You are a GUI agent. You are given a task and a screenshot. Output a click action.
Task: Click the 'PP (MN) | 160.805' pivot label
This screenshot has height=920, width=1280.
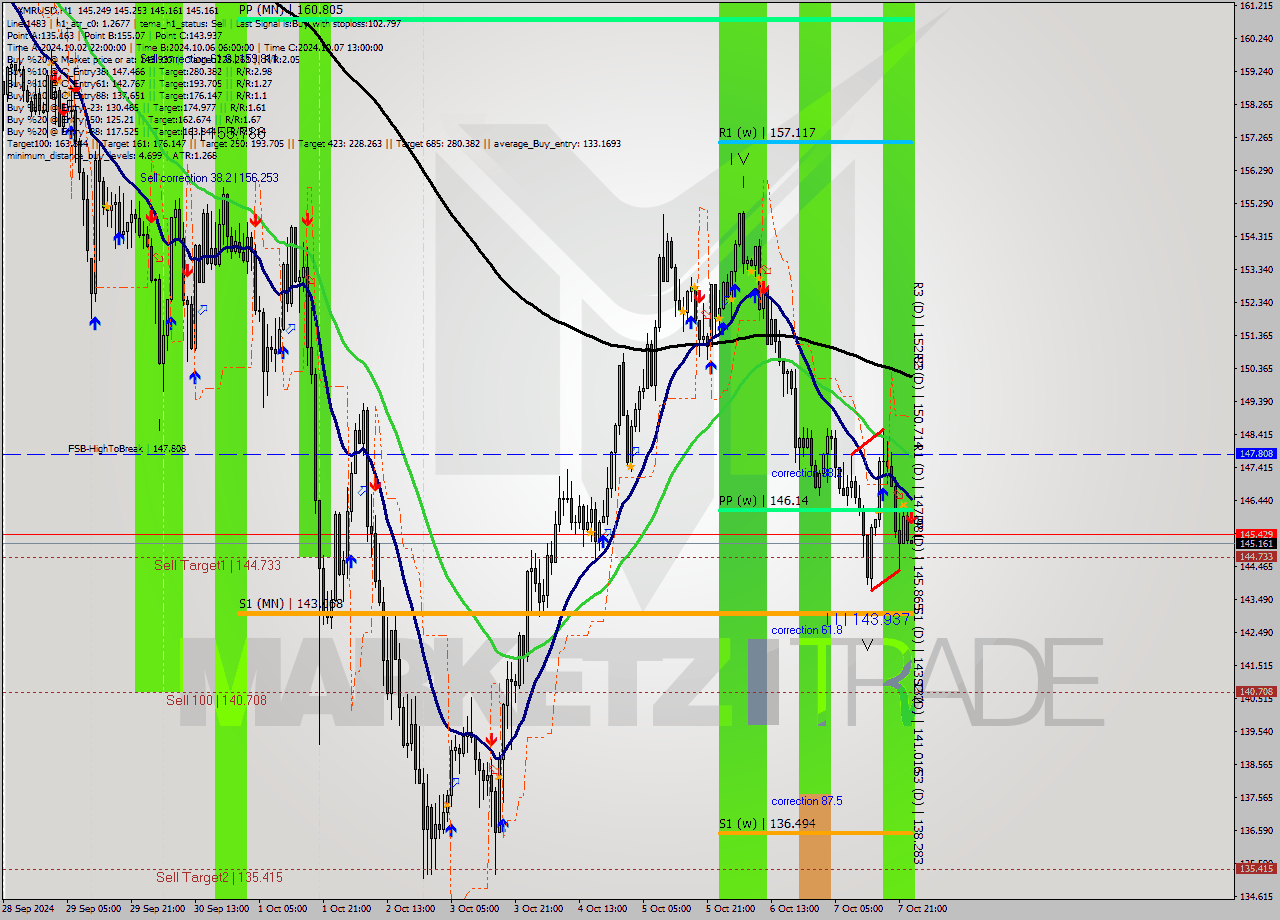(x=290, y=9)
